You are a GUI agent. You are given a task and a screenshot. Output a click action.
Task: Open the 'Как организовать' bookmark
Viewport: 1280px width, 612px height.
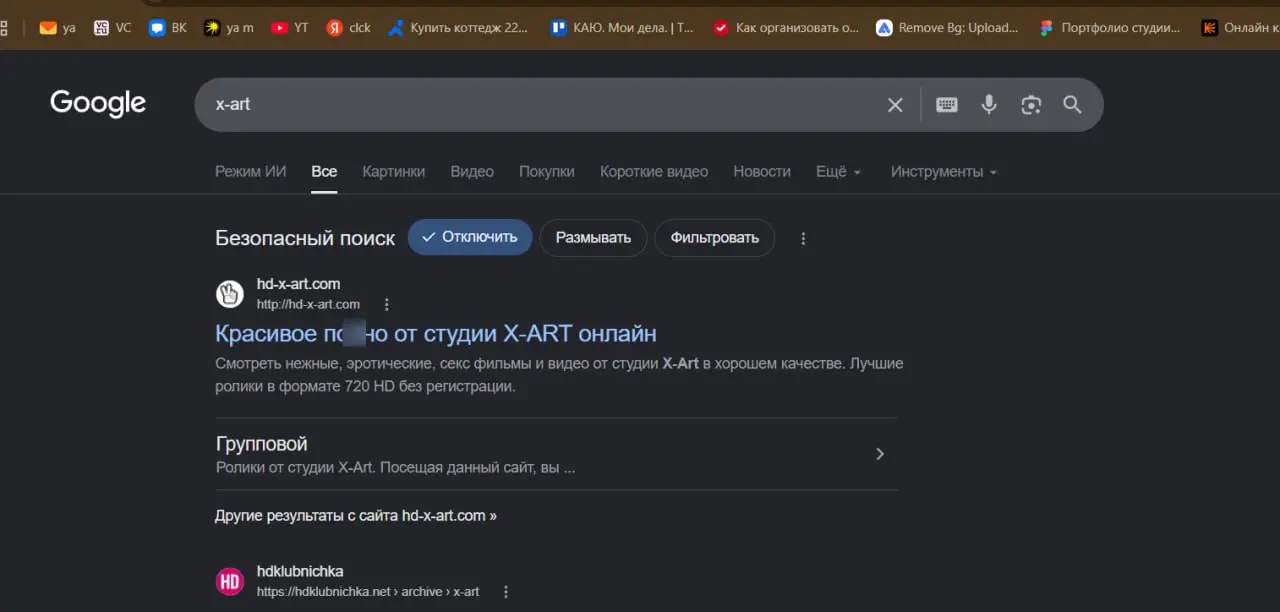(x=785, y=28)
